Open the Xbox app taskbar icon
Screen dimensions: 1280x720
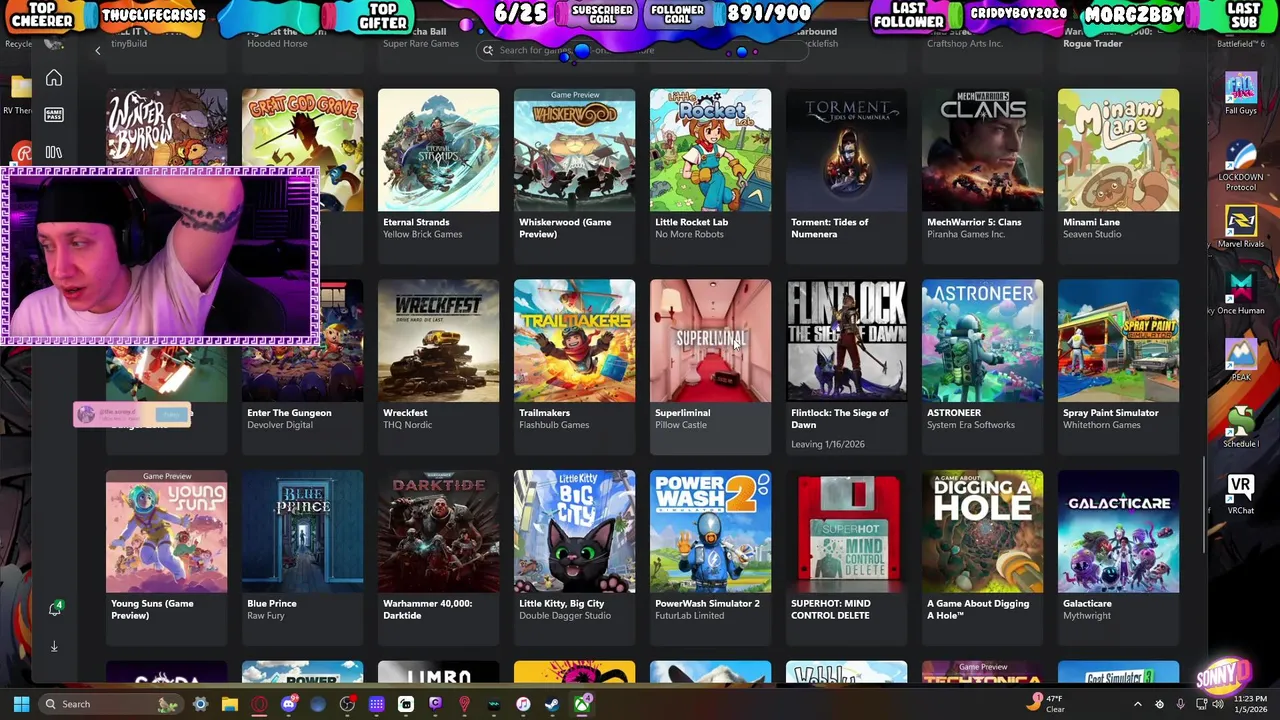pyautogui.click(x=581, y=704)
